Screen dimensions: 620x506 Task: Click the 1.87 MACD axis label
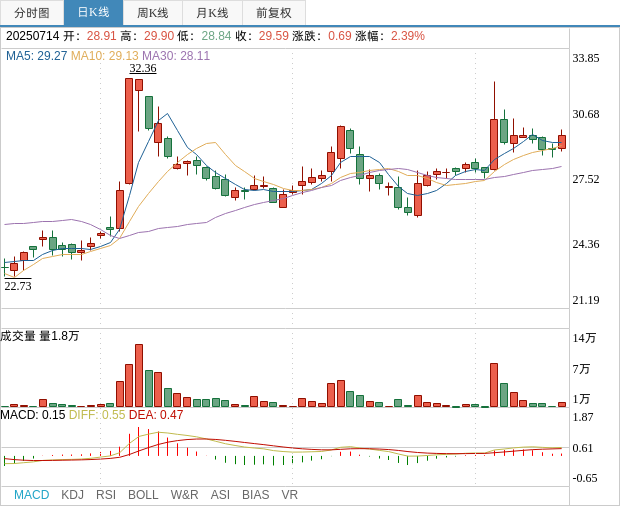pyautogui.click(x=583, y=417)
